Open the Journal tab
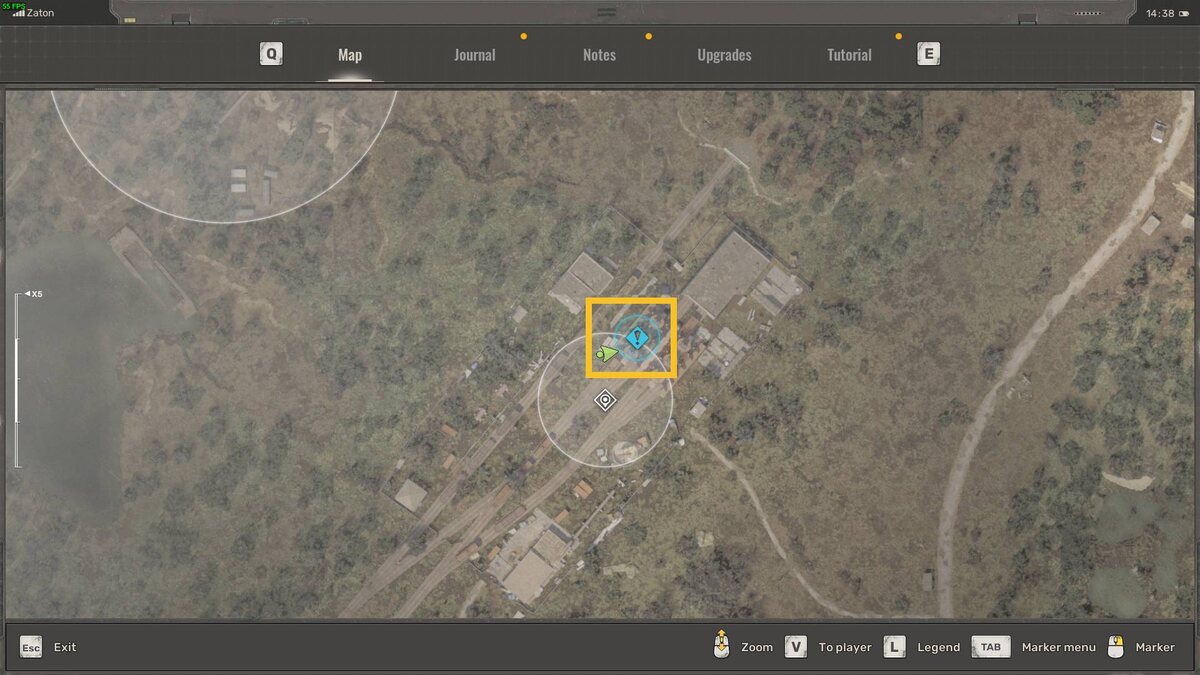 pyautogui.click(x=474, y=55)
